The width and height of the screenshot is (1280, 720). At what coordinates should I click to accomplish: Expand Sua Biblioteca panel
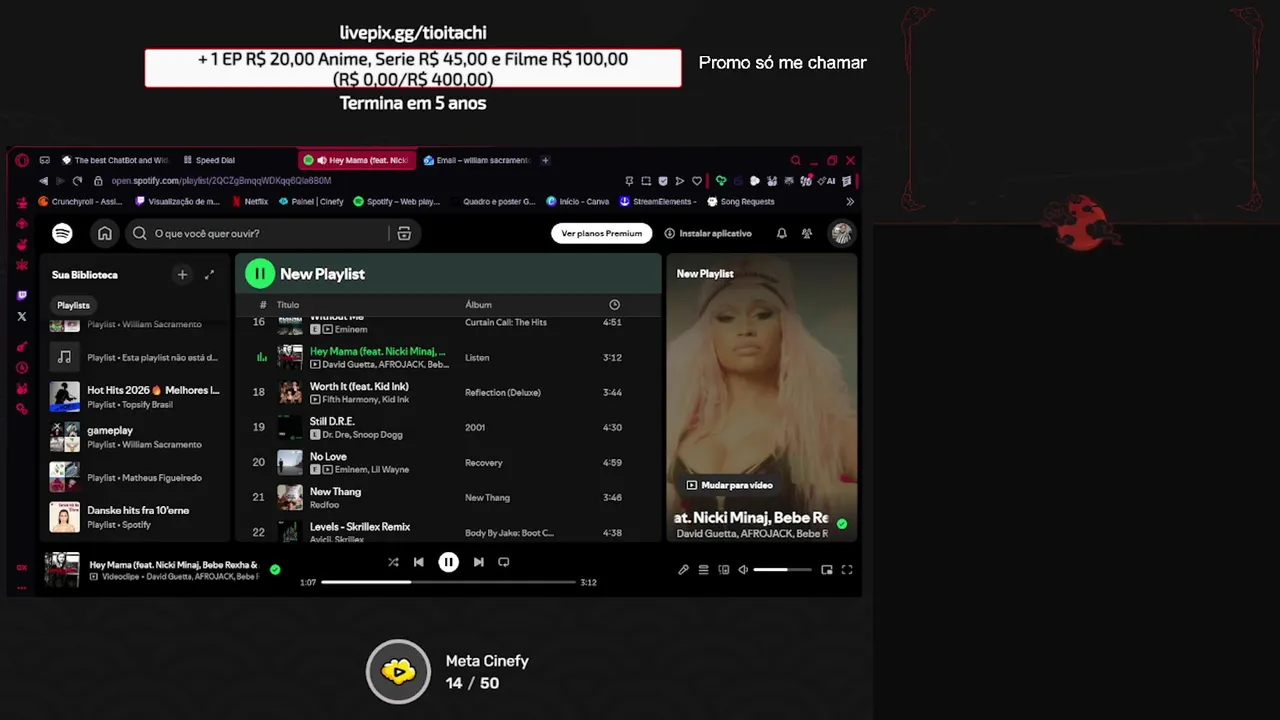click(209, 274)
